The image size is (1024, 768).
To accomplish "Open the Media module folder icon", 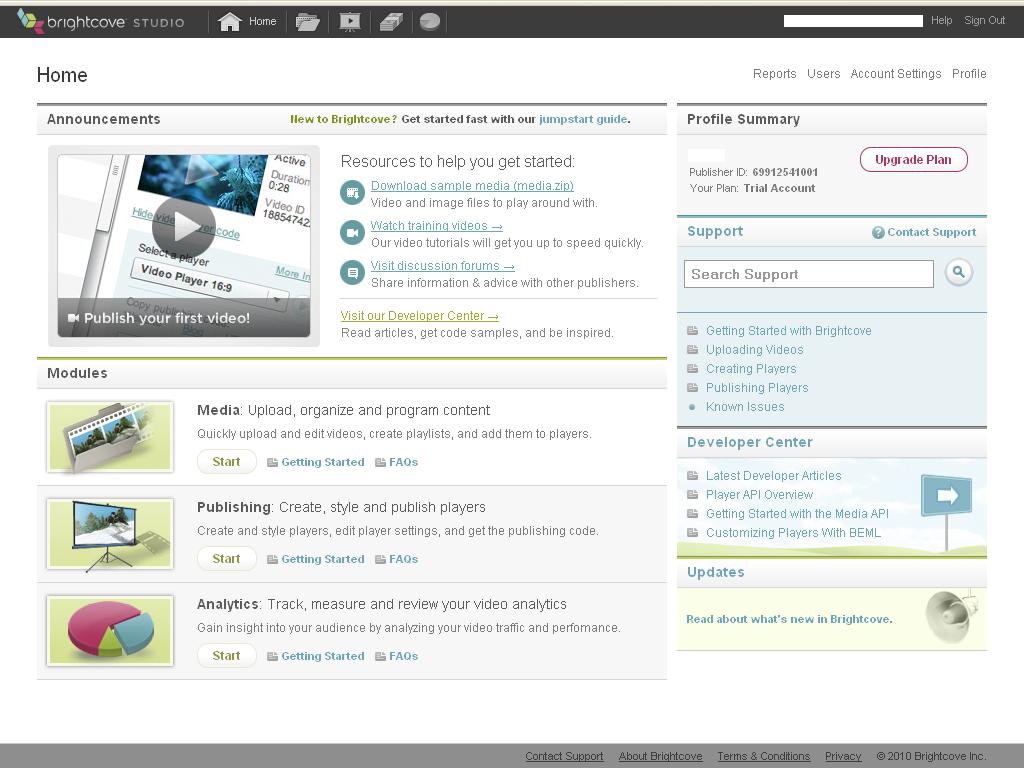I will (308, 22).
